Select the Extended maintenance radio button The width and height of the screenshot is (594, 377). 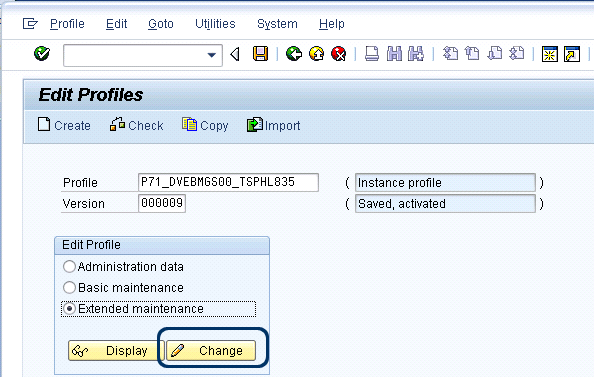(x=69, y=308)
